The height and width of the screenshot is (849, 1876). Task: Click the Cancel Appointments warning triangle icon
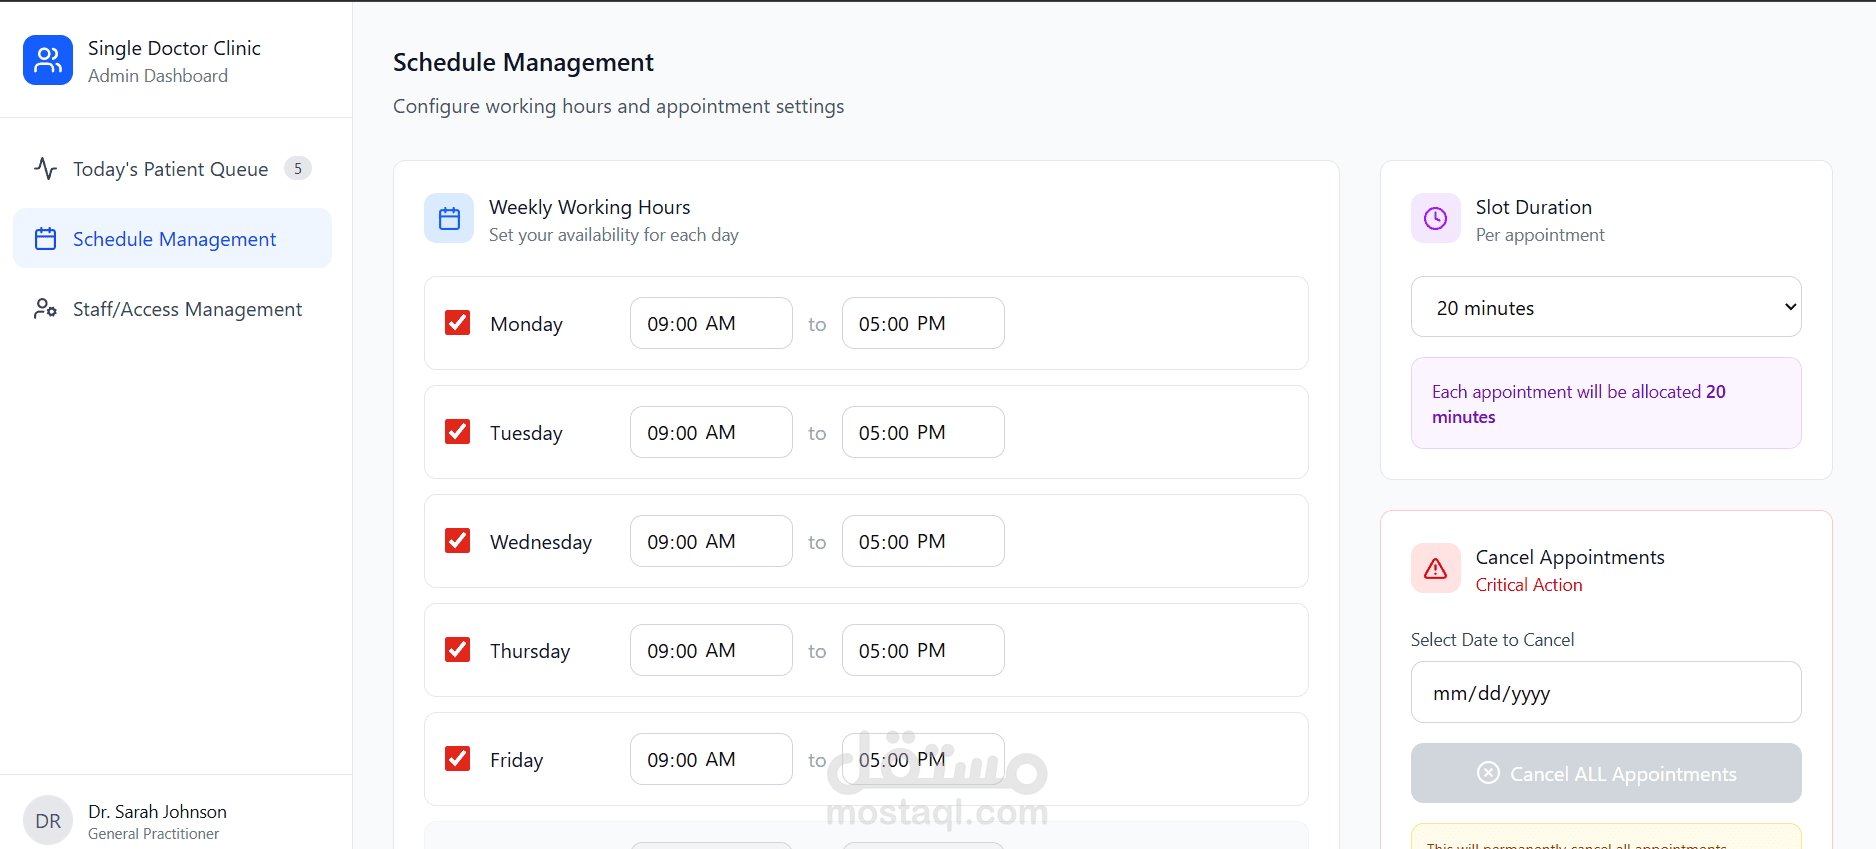pyautogui.click(x=1435, y=568)
